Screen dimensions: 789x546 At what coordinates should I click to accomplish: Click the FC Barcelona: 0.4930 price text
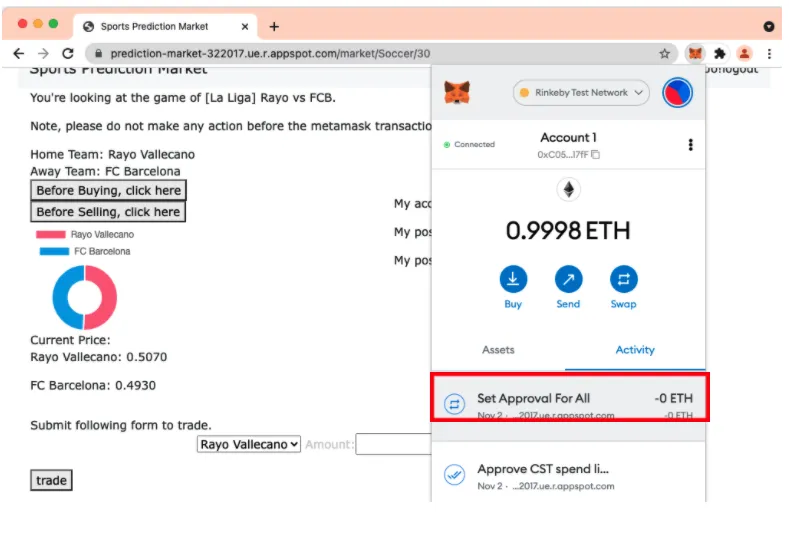[x=93, y=385]
